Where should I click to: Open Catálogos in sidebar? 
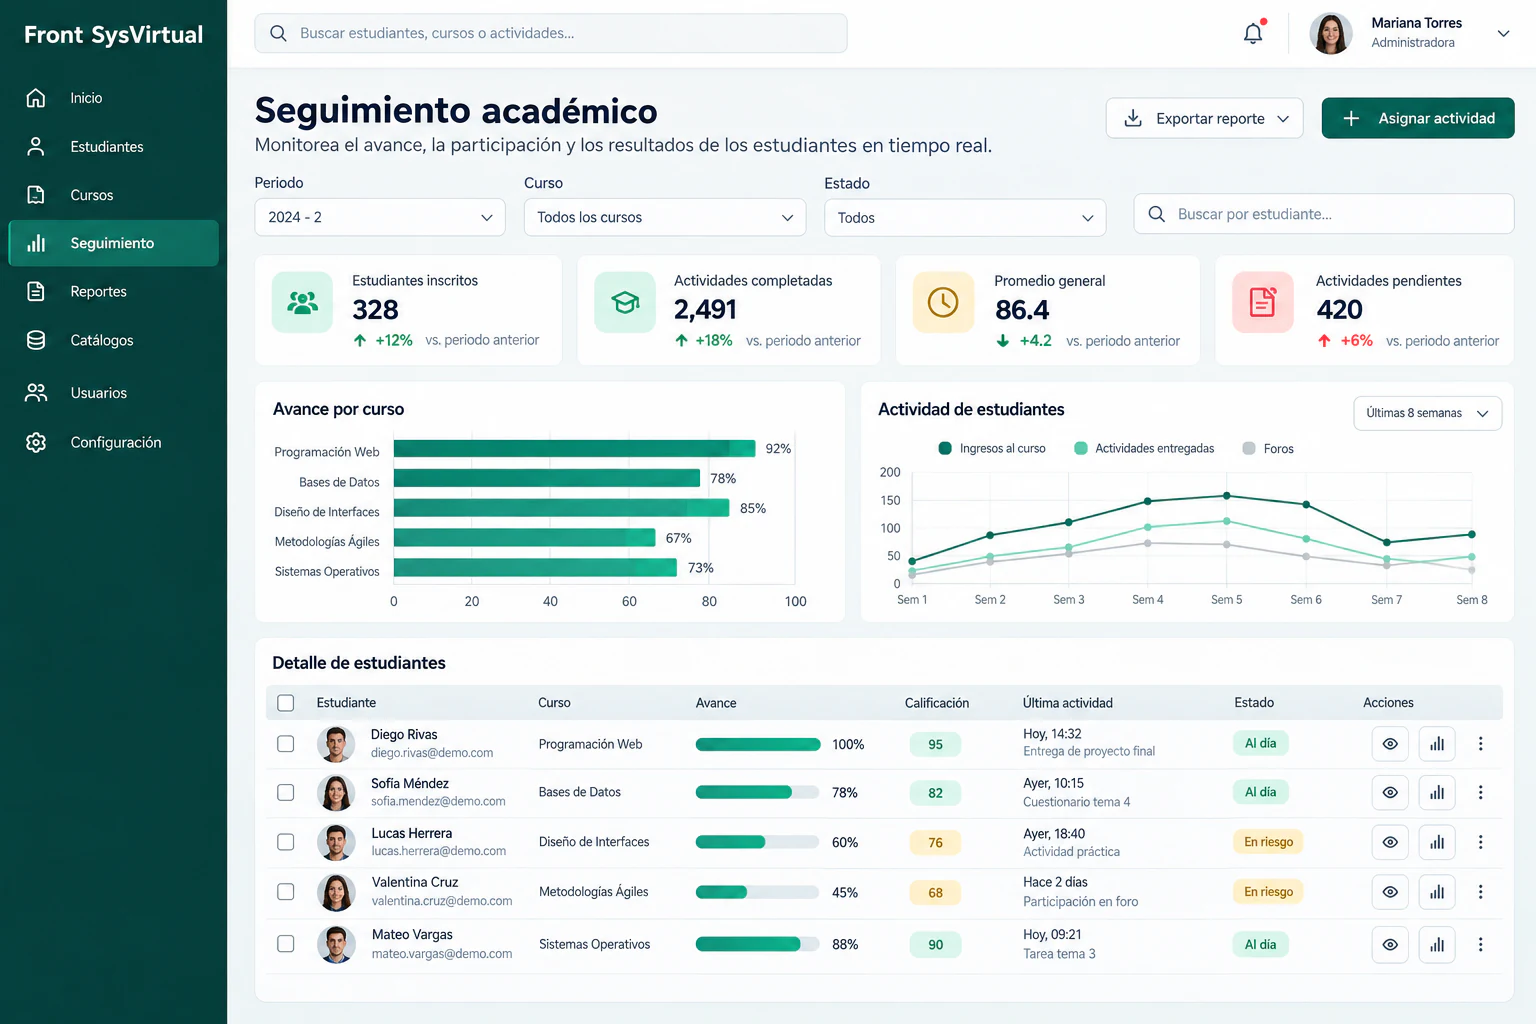pos(114,340)
